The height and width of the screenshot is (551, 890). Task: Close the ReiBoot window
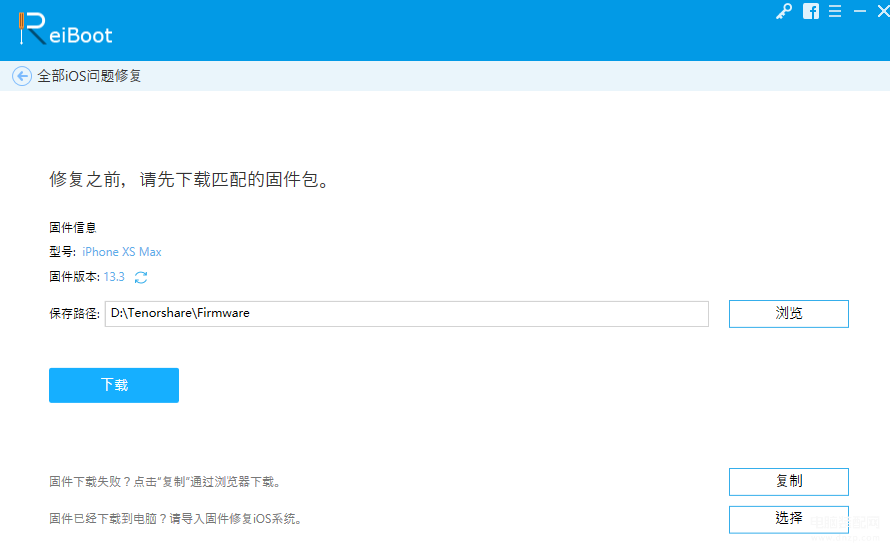coord(883,11)
